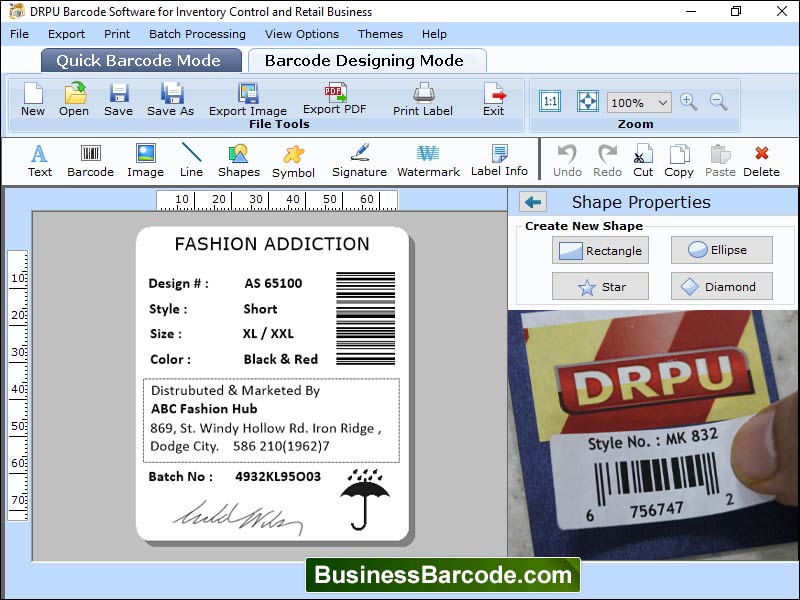Image resolution: width=800 pixels, height=600 pixels.
Task: Create a Star shape
Action: 600,286
